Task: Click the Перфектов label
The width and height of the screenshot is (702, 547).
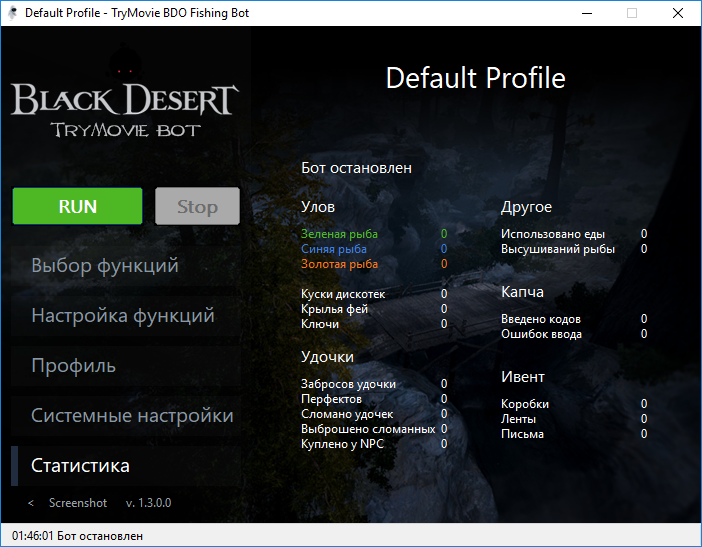Action: click(331, 399)
